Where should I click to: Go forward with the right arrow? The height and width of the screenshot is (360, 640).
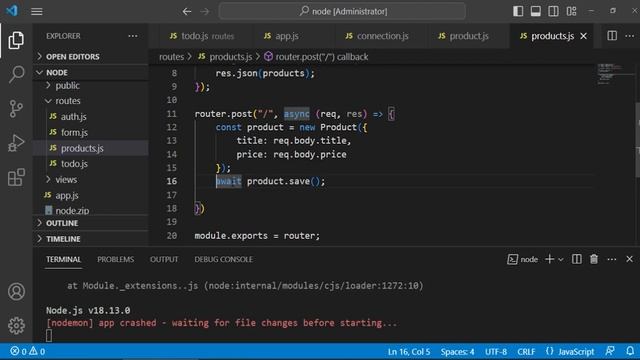coord(205,11)
